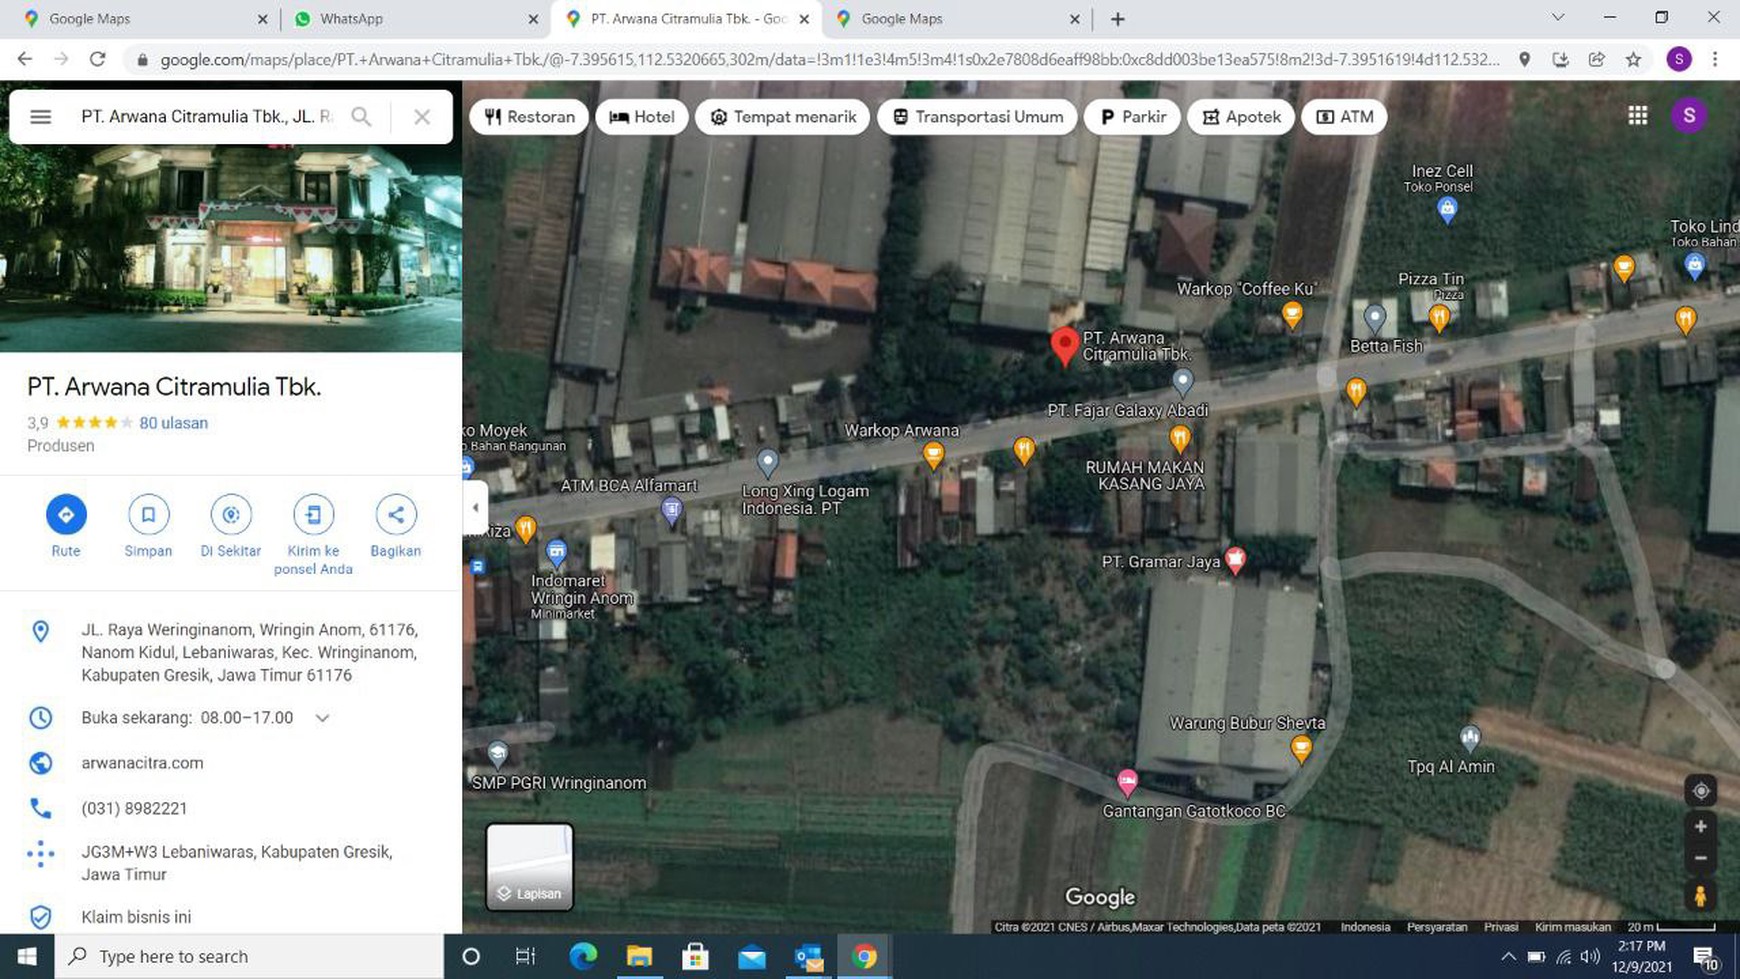Select the Street View pegman icon
This screenshot has width=1740, height=979.
point(1701,895)
